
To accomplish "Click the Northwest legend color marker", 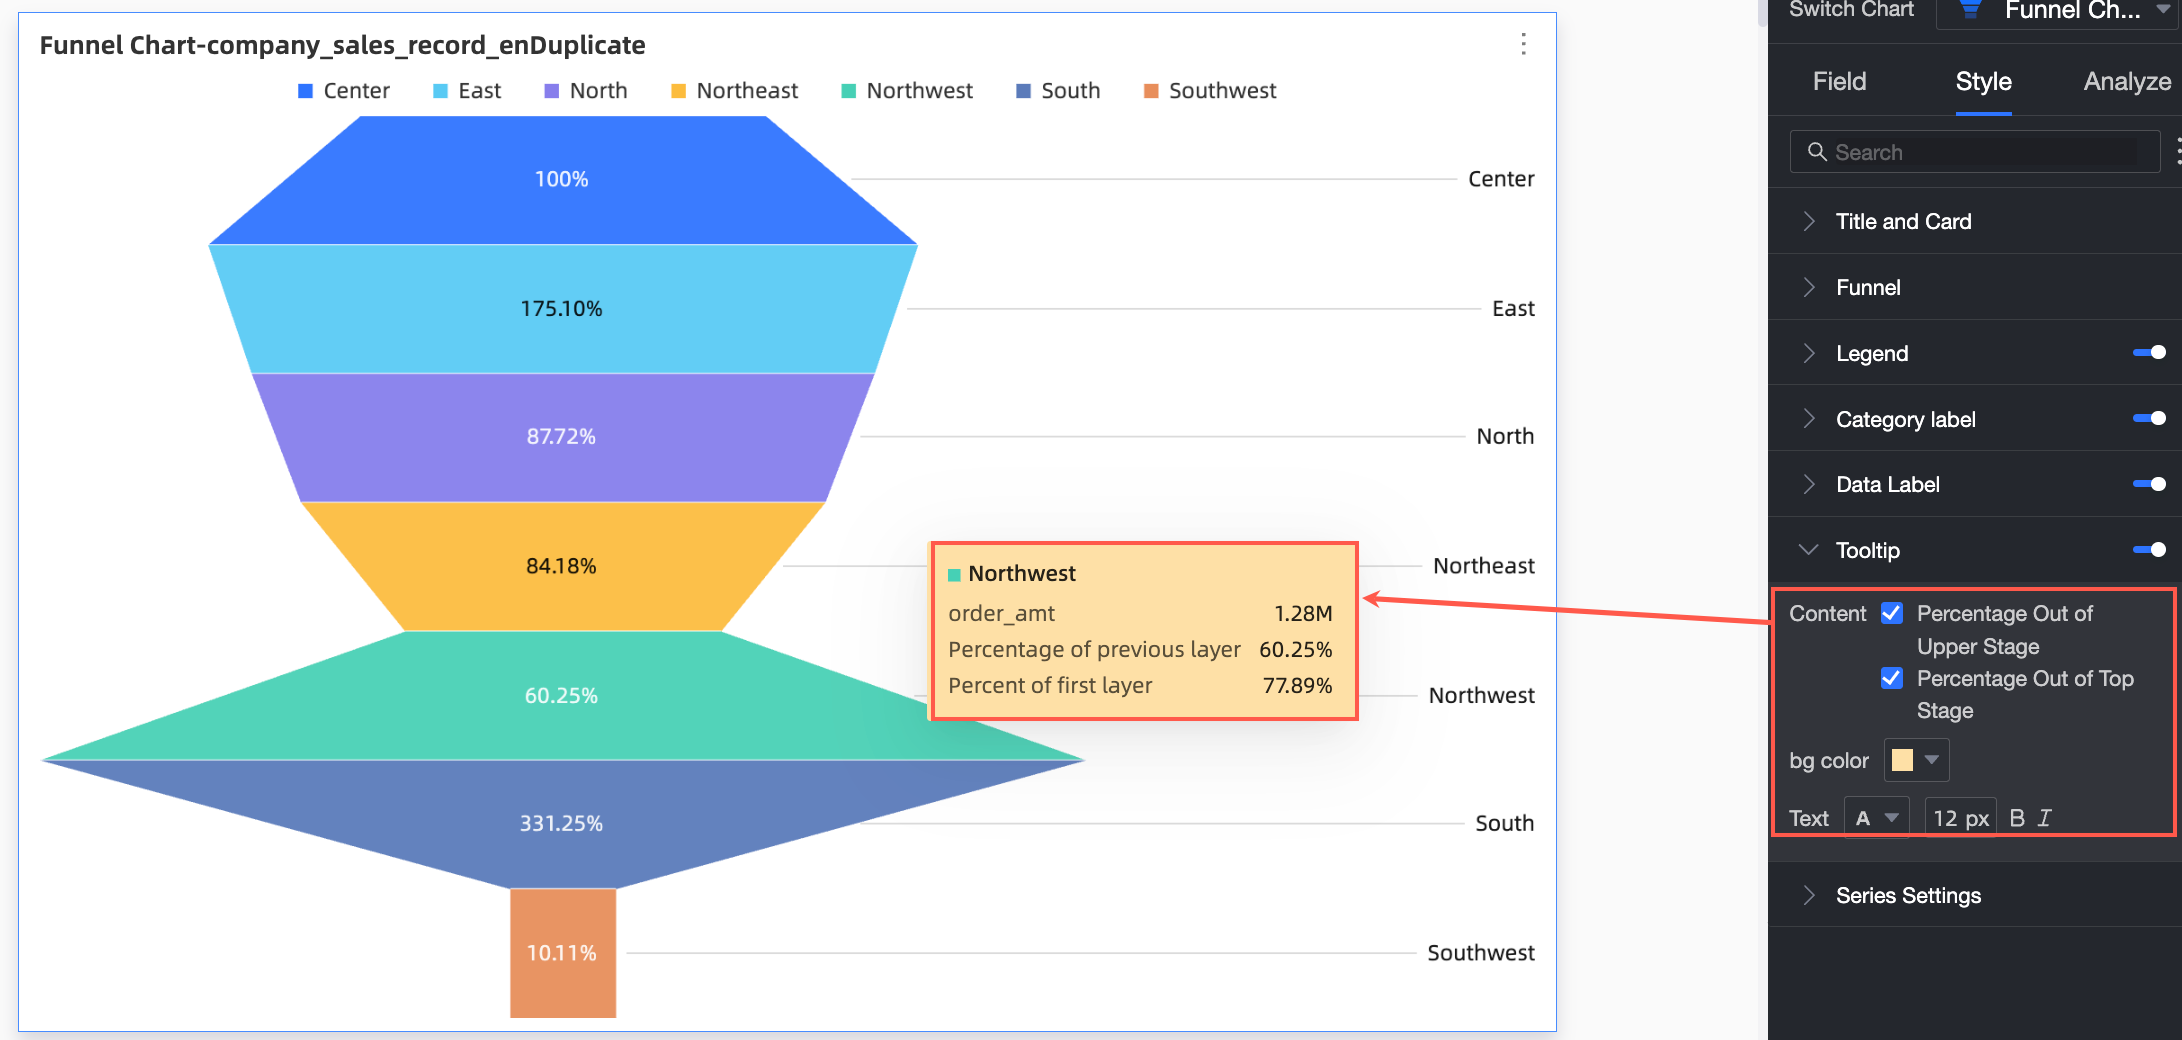I will coord(848,91).
